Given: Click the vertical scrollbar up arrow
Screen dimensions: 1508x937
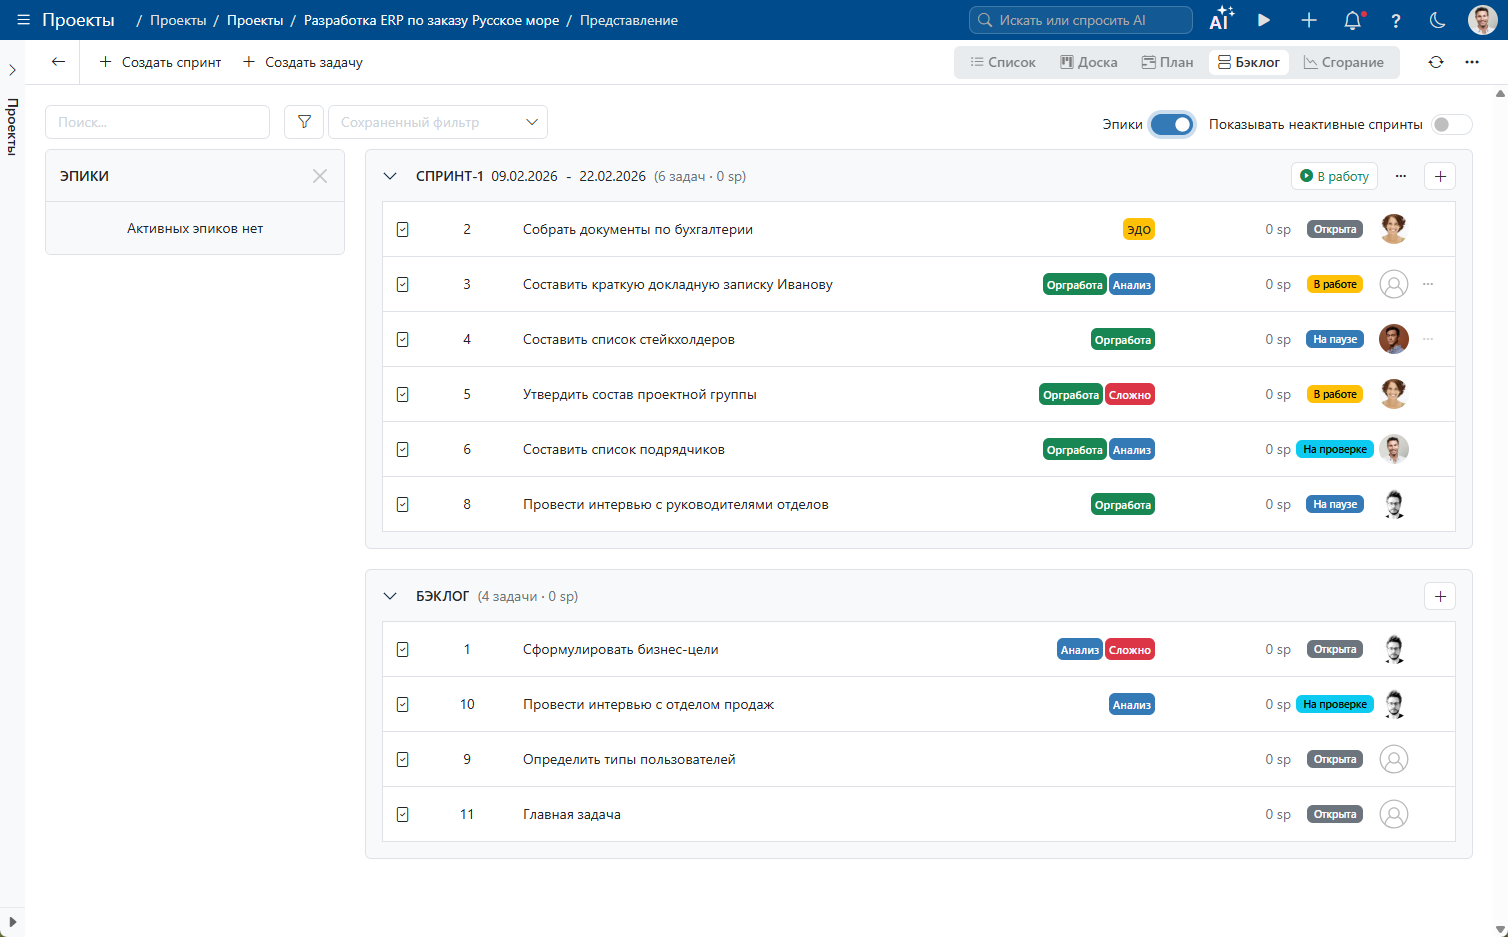Looking at the screenshot, I should tap(1500, 93).
